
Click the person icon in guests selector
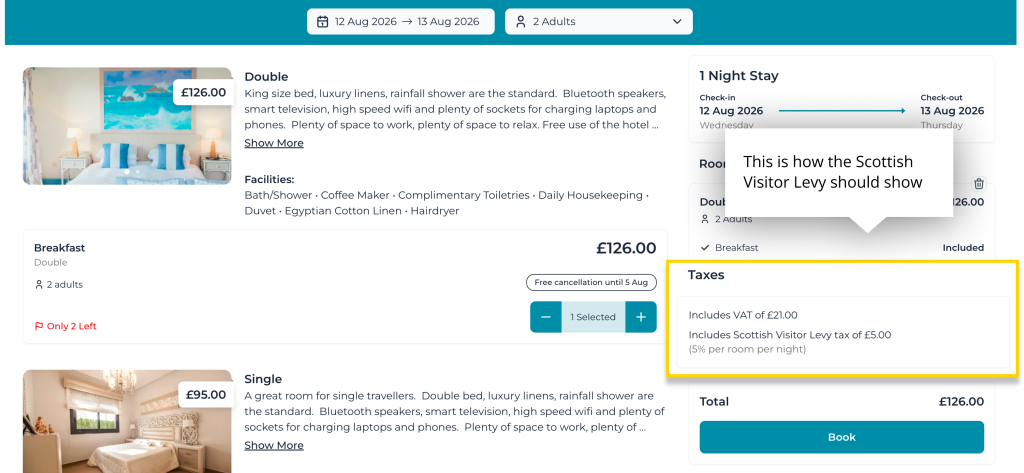(x=521, y=21)
